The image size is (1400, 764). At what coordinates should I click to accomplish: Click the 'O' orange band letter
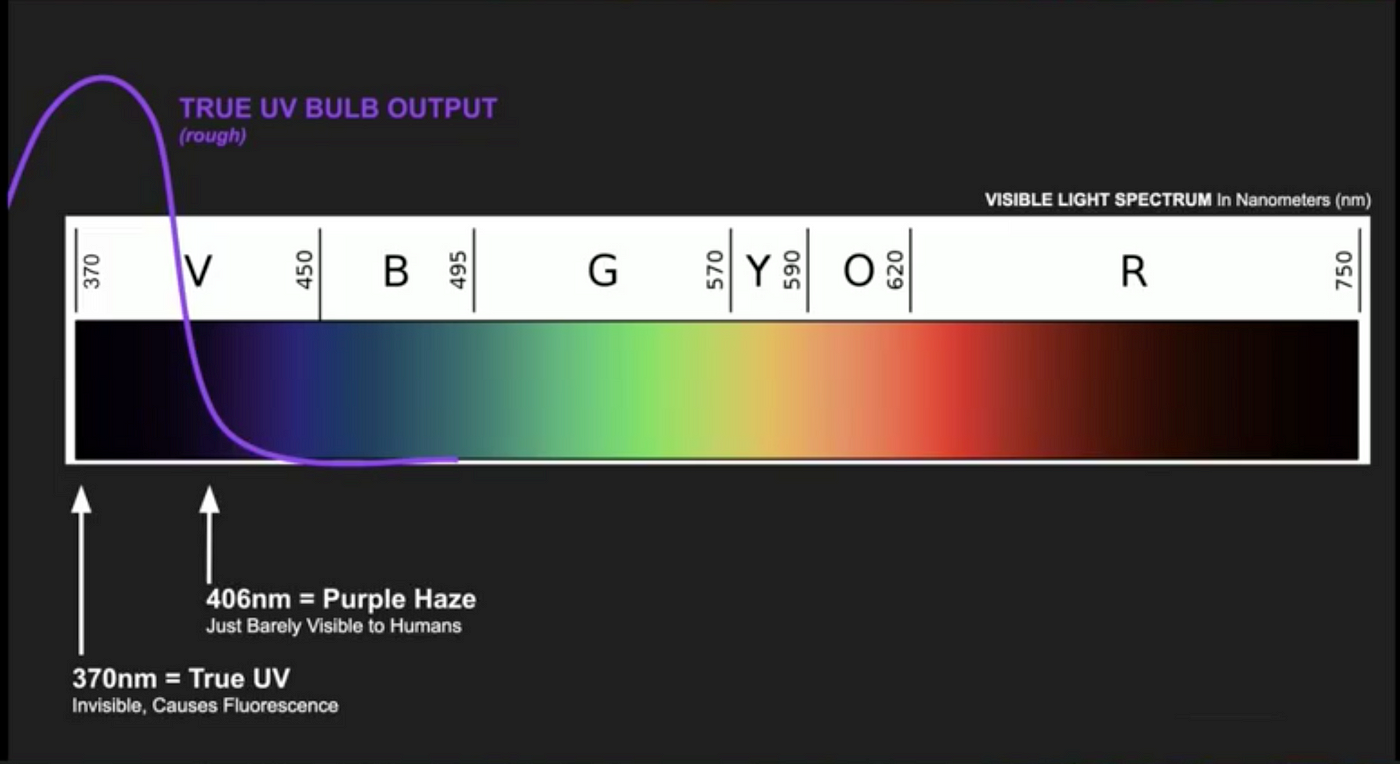tap(859, 271)
